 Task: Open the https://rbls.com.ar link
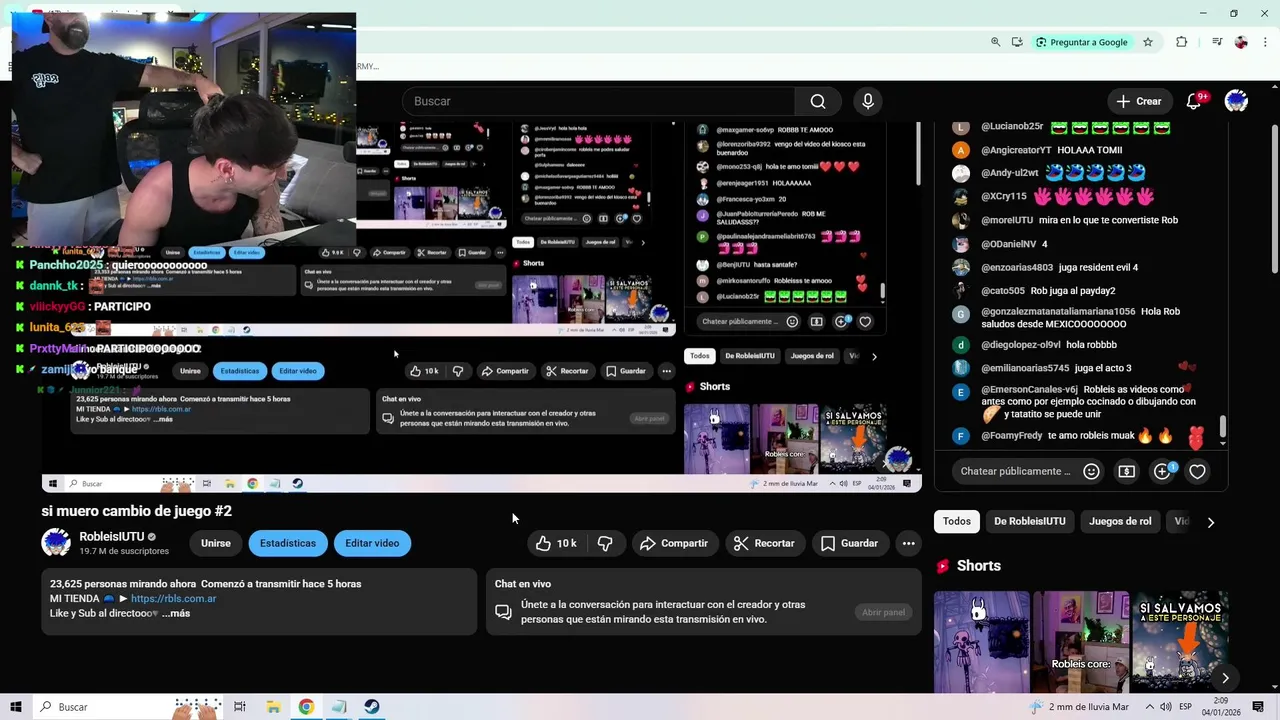coord(173,599)
